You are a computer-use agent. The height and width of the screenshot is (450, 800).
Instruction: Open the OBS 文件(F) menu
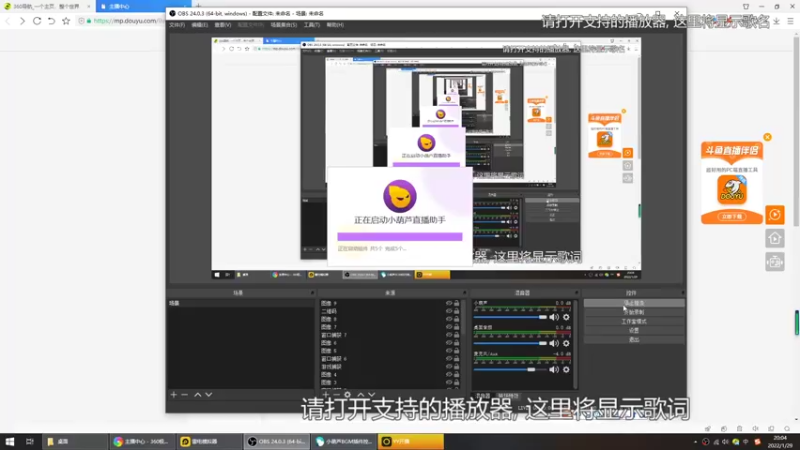tap(177, 24)
